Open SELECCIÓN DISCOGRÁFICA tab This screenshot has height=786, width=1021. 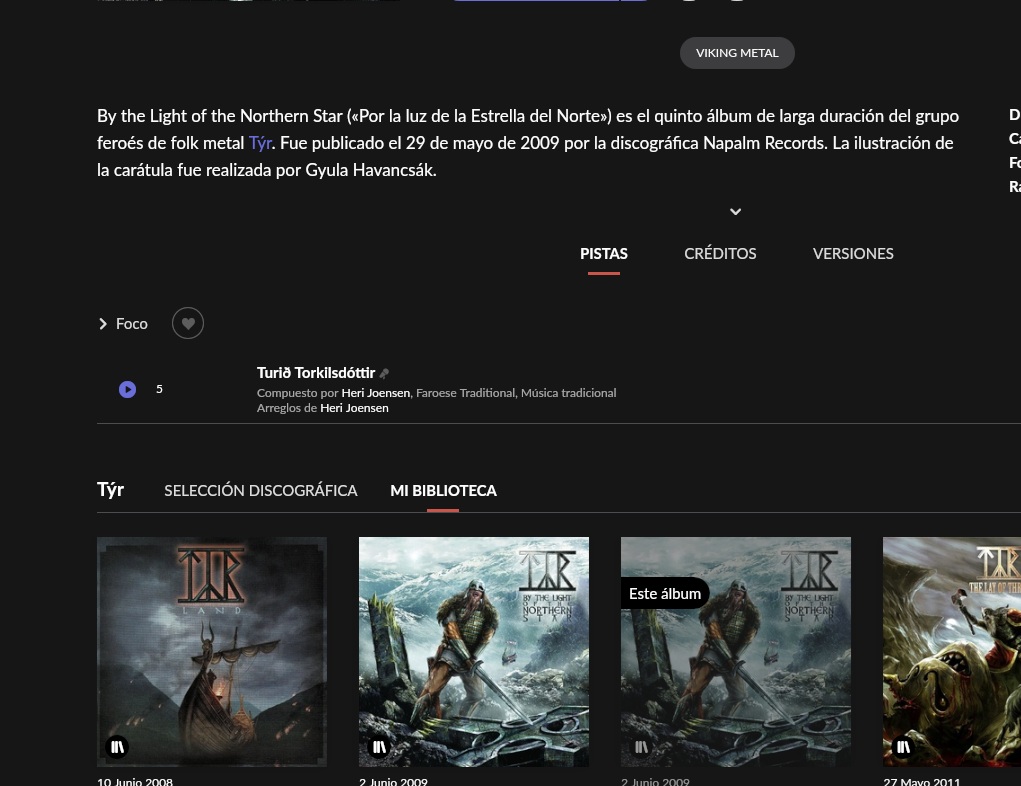tap(260, 490)
